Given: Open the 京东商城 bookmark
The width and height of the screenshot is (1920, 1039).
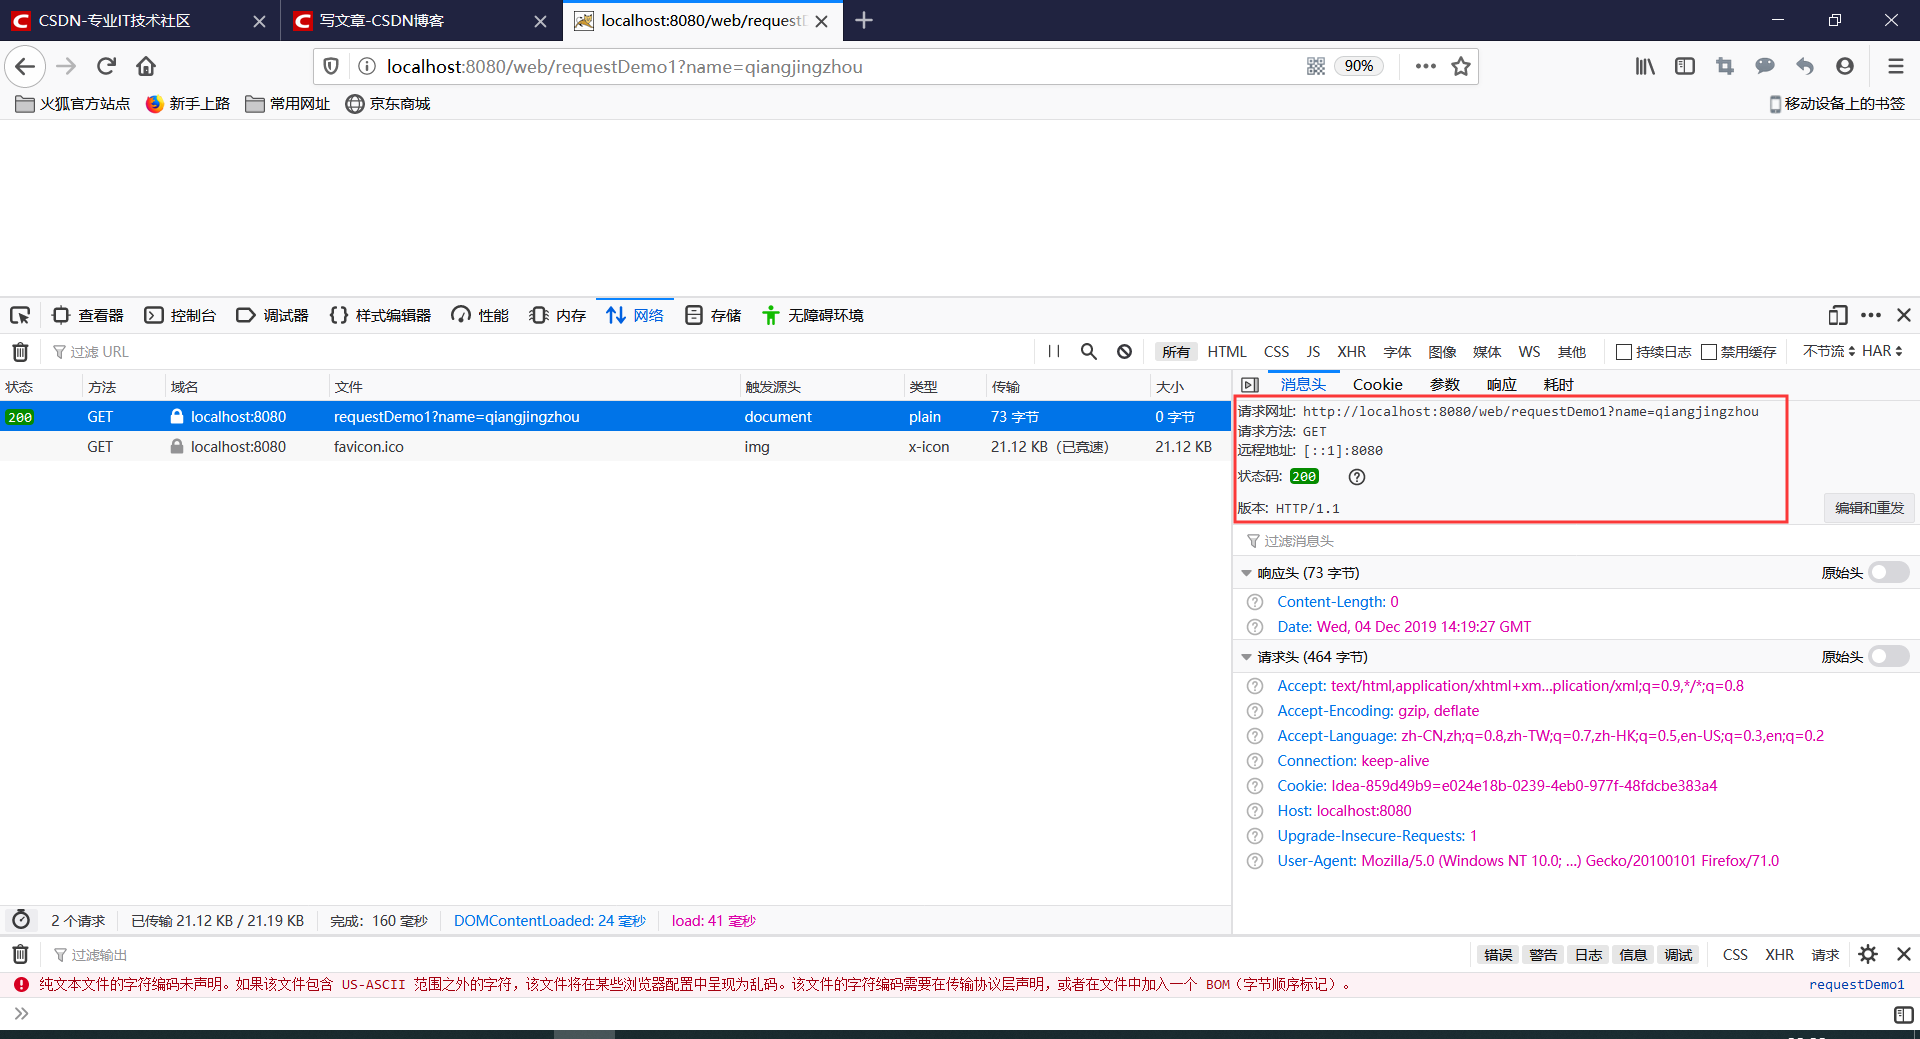Looking at the screenshot, I should (x=388, y=104).
